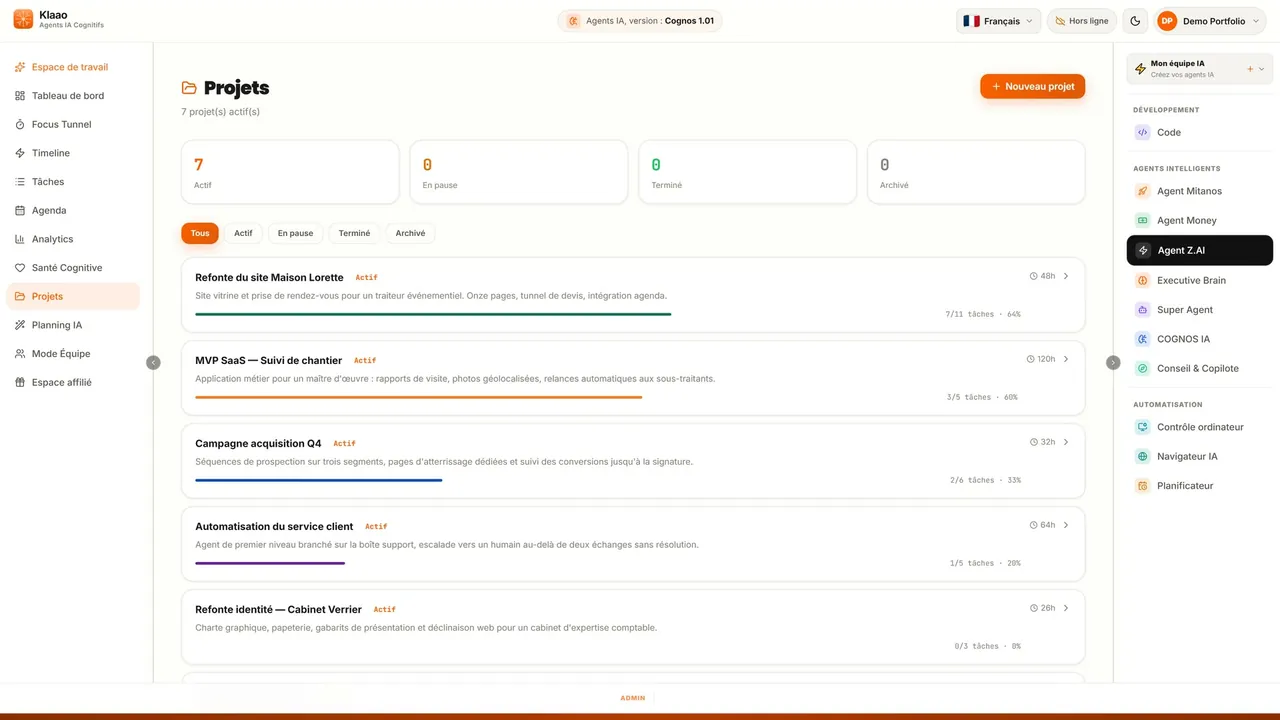The width and height of the screenshot is (1280, 720).
Task: Click the Agents IA Cognos version badge
Action: 640,21
